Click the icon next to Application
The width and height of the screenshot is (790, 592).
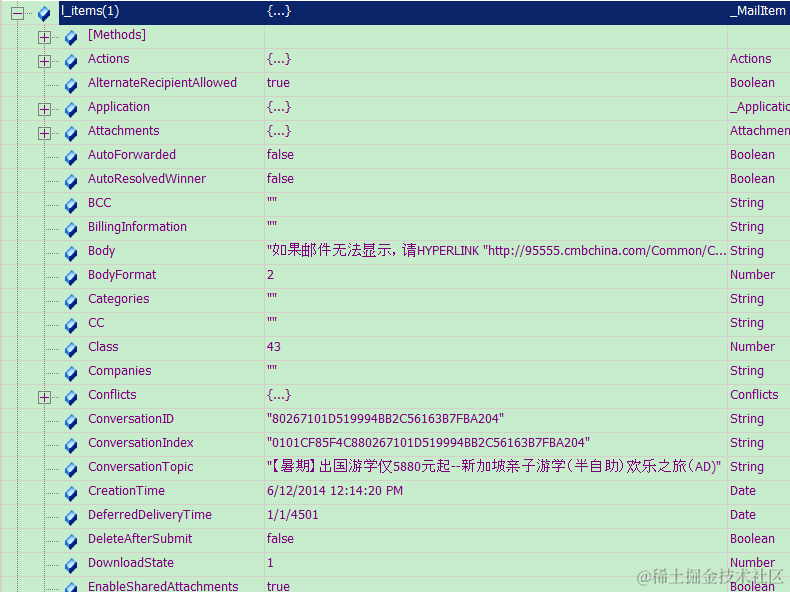click(71, 109)
